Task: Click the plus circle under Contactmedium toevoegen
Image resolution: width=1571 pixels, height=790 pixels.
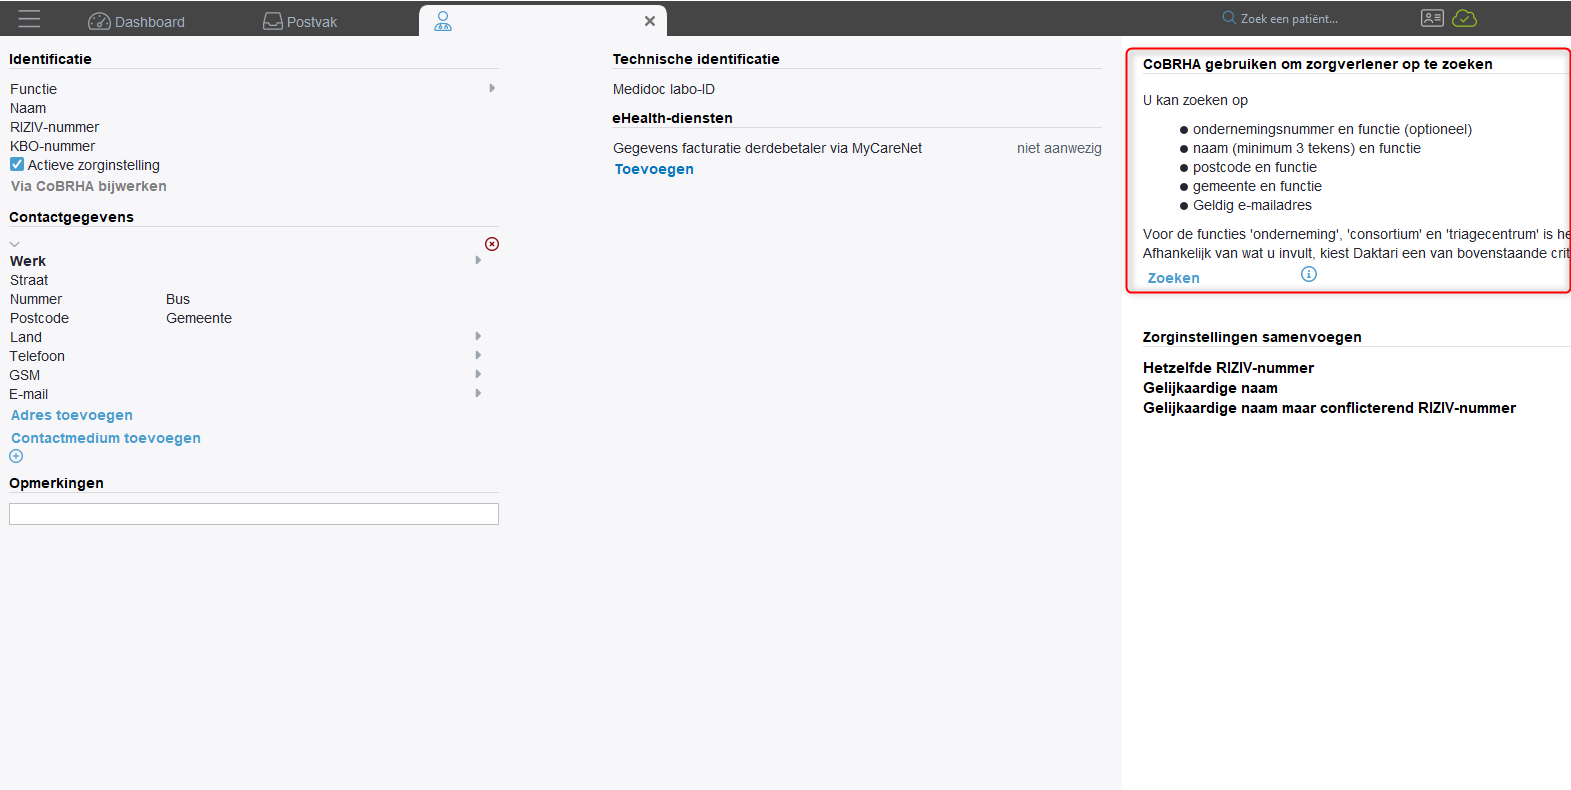Action: pos(16,456)
